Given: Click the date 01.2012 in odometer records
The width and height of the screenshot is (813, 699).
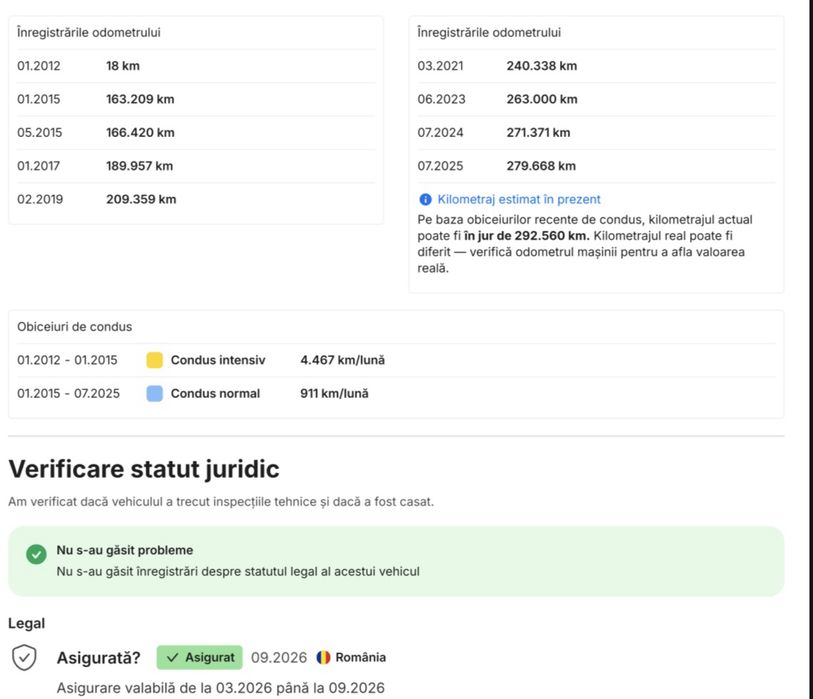Looking at the screenshot, I should pos(38,66).
